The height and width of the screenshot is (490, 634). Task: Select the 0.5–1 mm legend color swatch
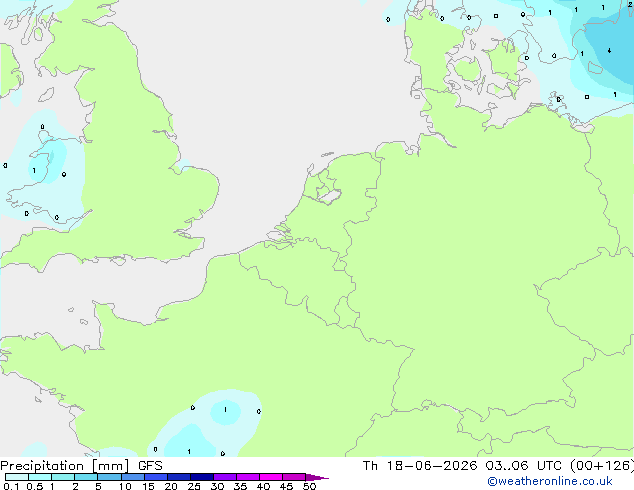(40, 477)
